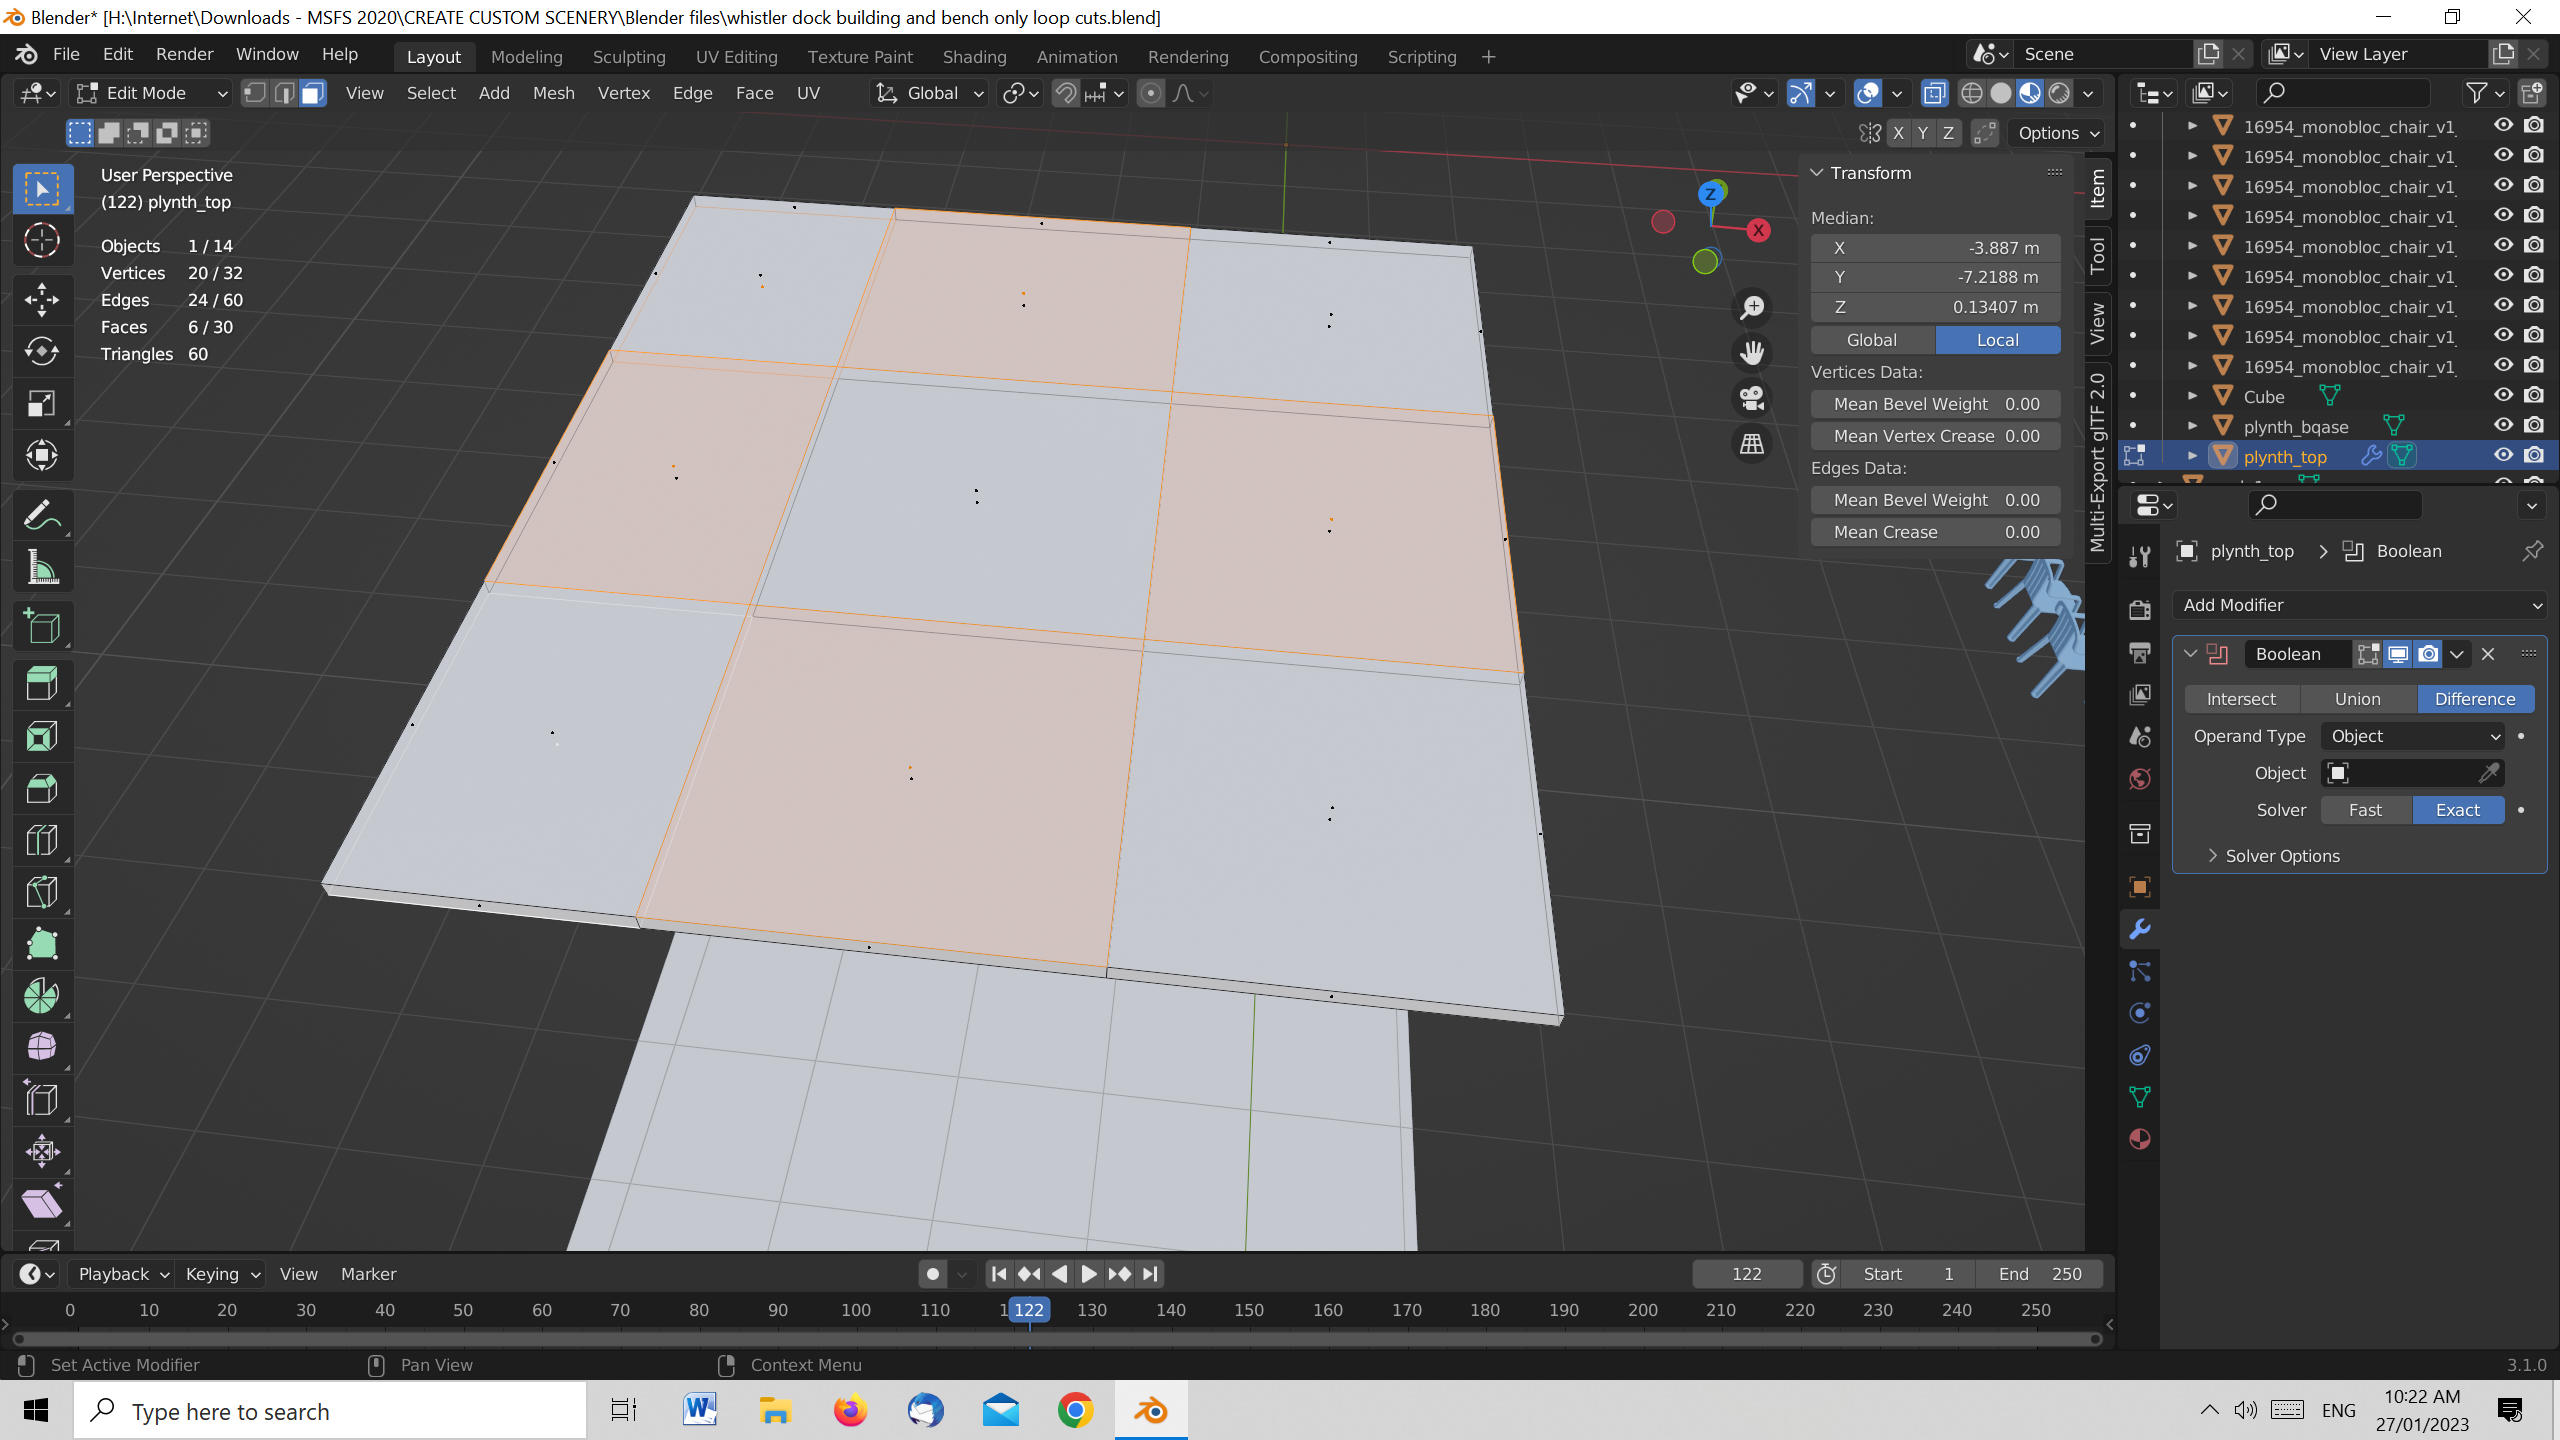
Task: Select Union boolean operation
Action: click(x=2357, y=699)
